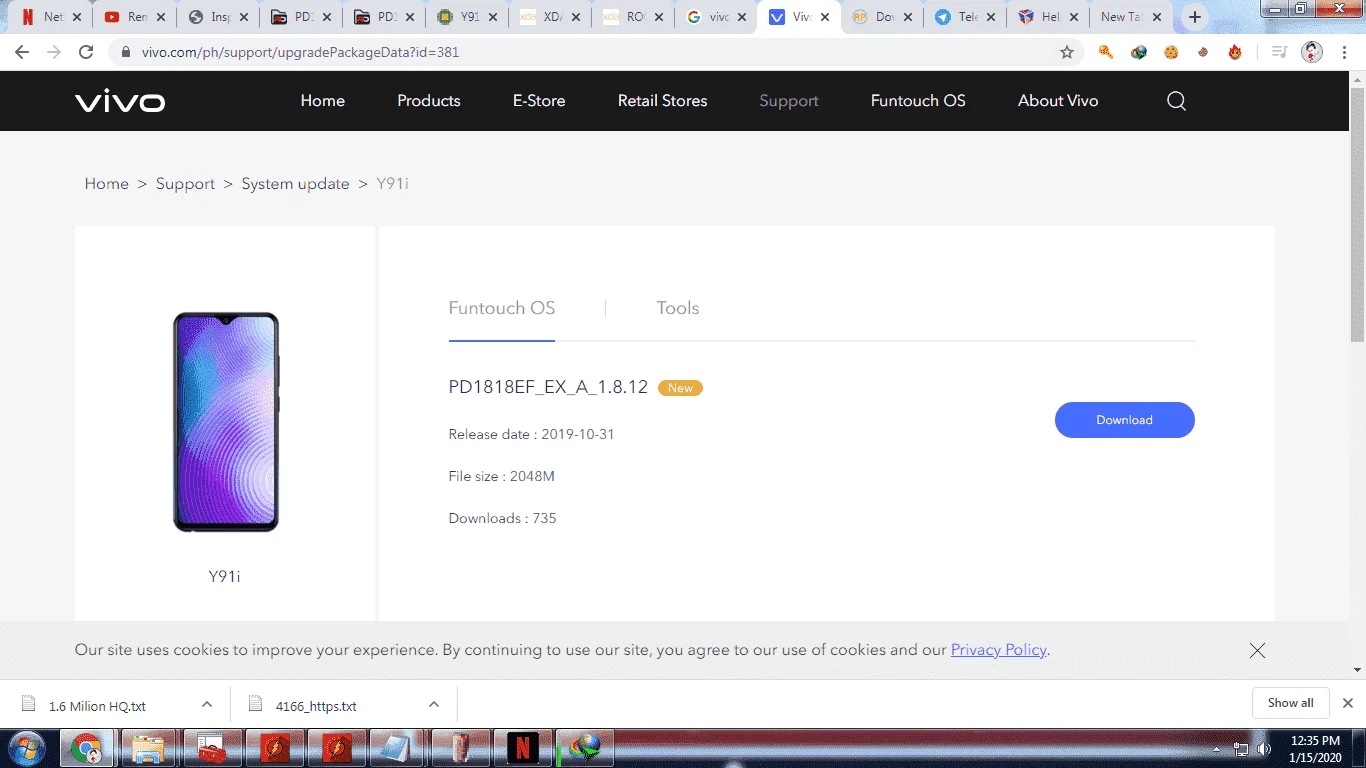Click the vivo logo in the header
The height and width of the screenshot is (768, 1366).
[x=120, y=101]
